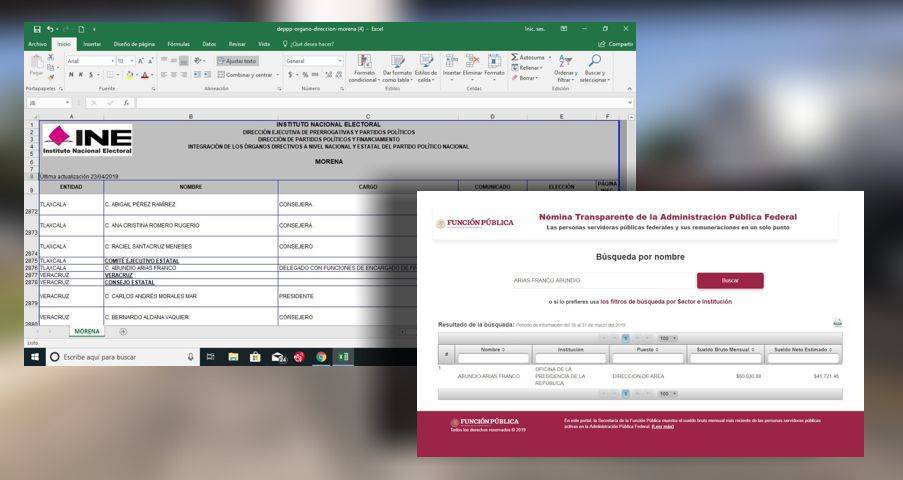Screen dimensions: 903x480
Task: Open Formato condicional menu
Action: tap(363, 69)
